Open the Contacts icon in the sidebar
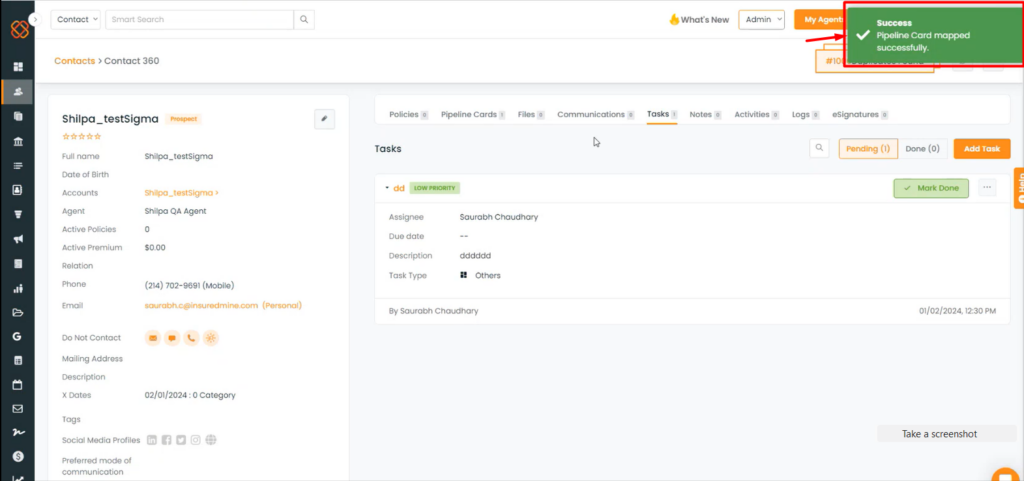The image size is (1024, 481). pos(18,92)
